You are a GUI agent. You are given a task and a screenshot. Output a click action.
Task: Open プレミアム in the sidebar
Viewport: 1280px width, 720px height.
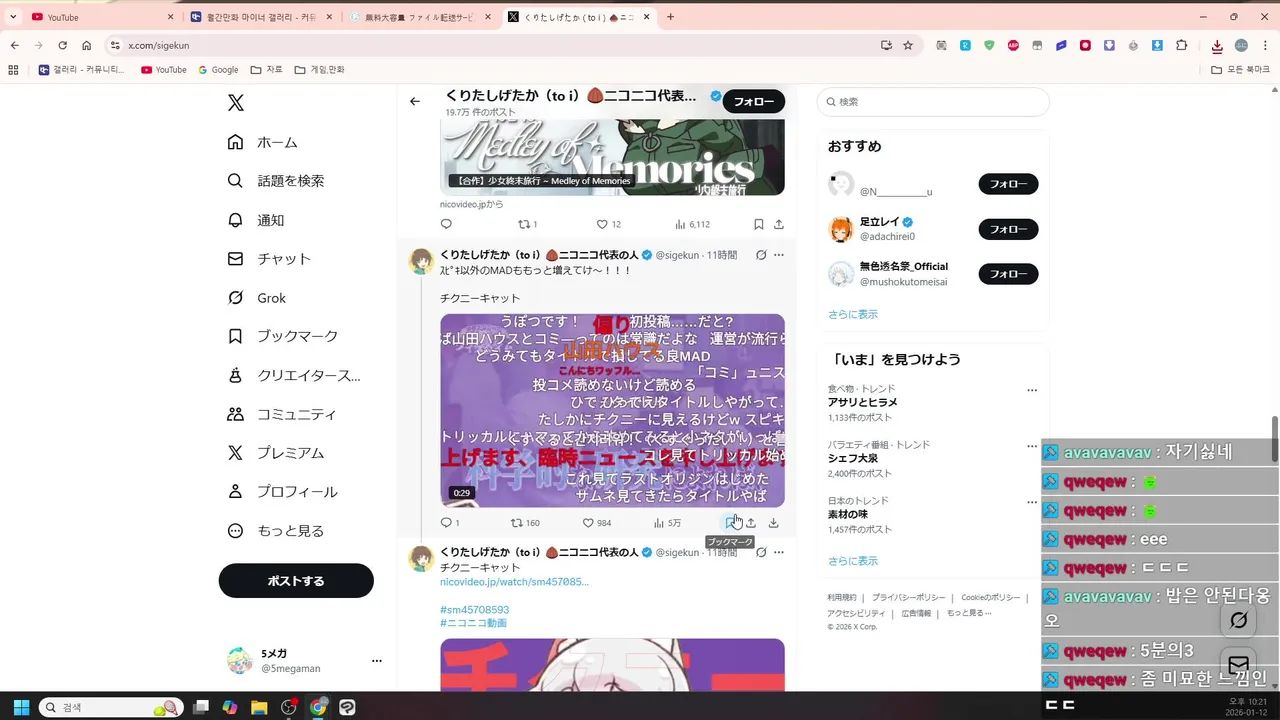(276, 453)
